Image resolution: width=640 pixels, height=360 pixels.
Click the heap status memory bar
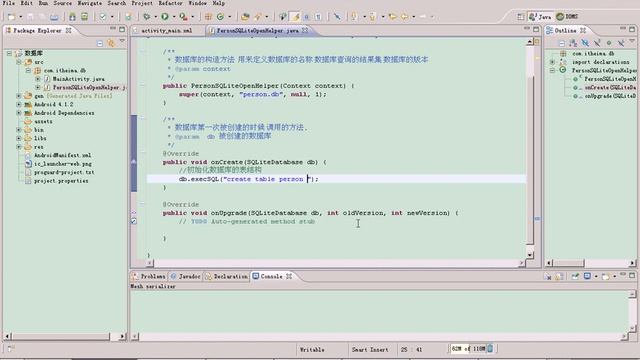[x=468, y=349]
